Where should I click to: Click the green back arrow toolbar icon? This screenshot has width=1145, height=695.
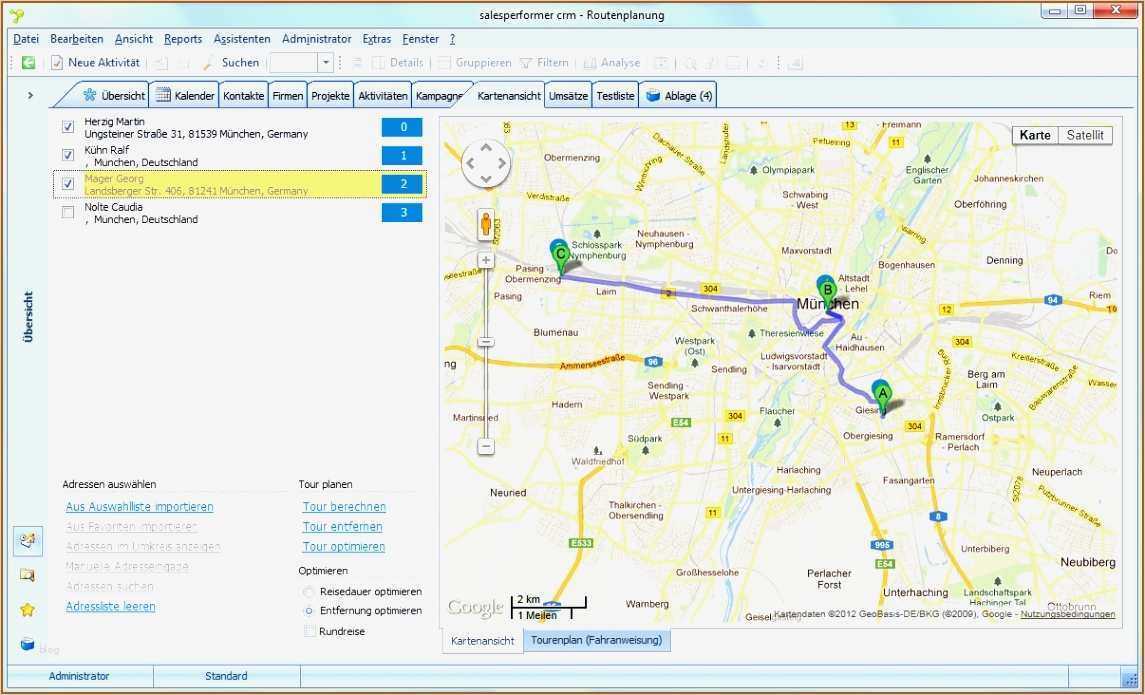[28, 63]
